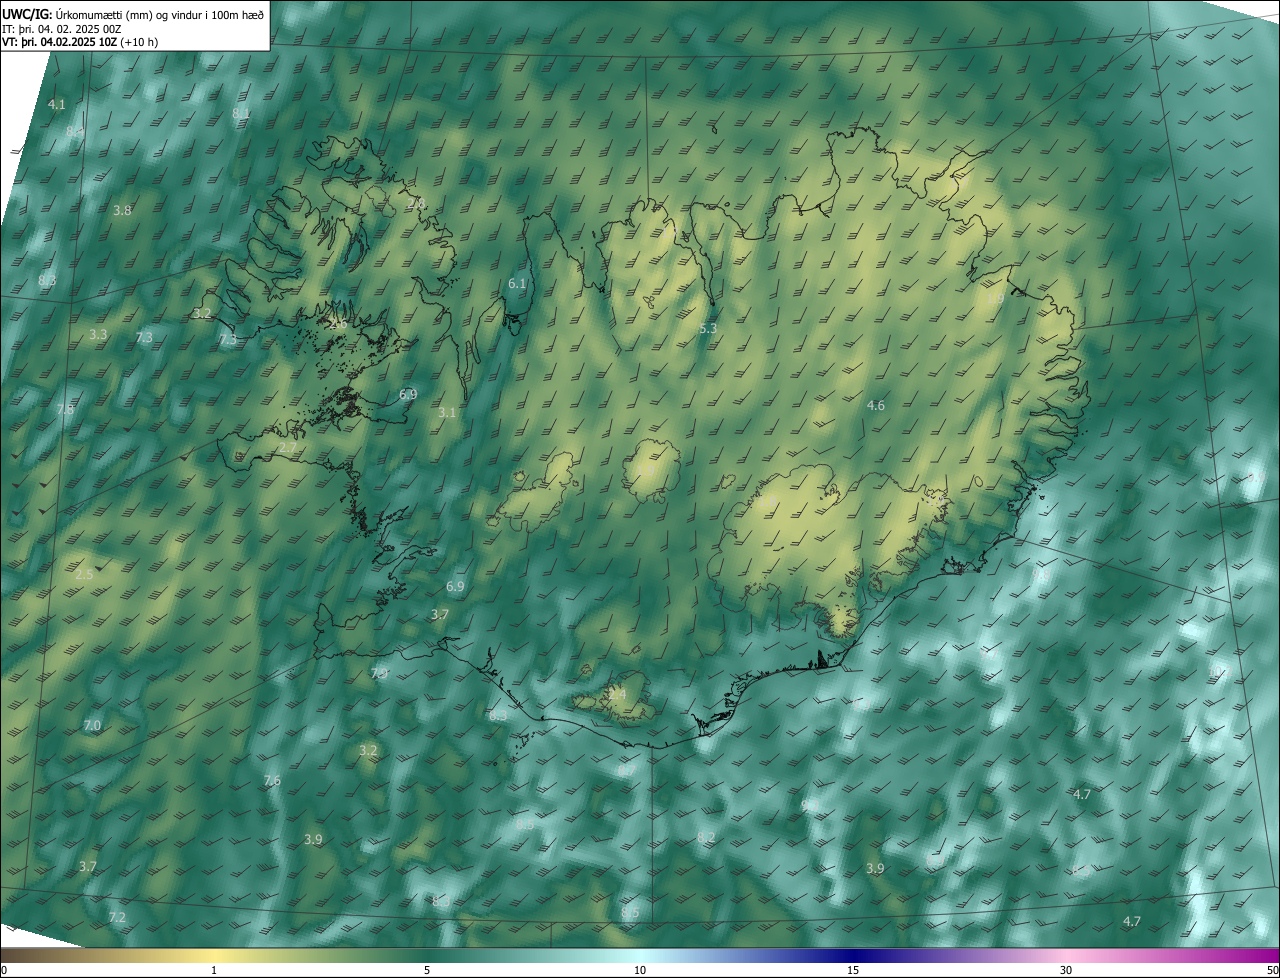Click the 3.1 value label on the map

447,412
